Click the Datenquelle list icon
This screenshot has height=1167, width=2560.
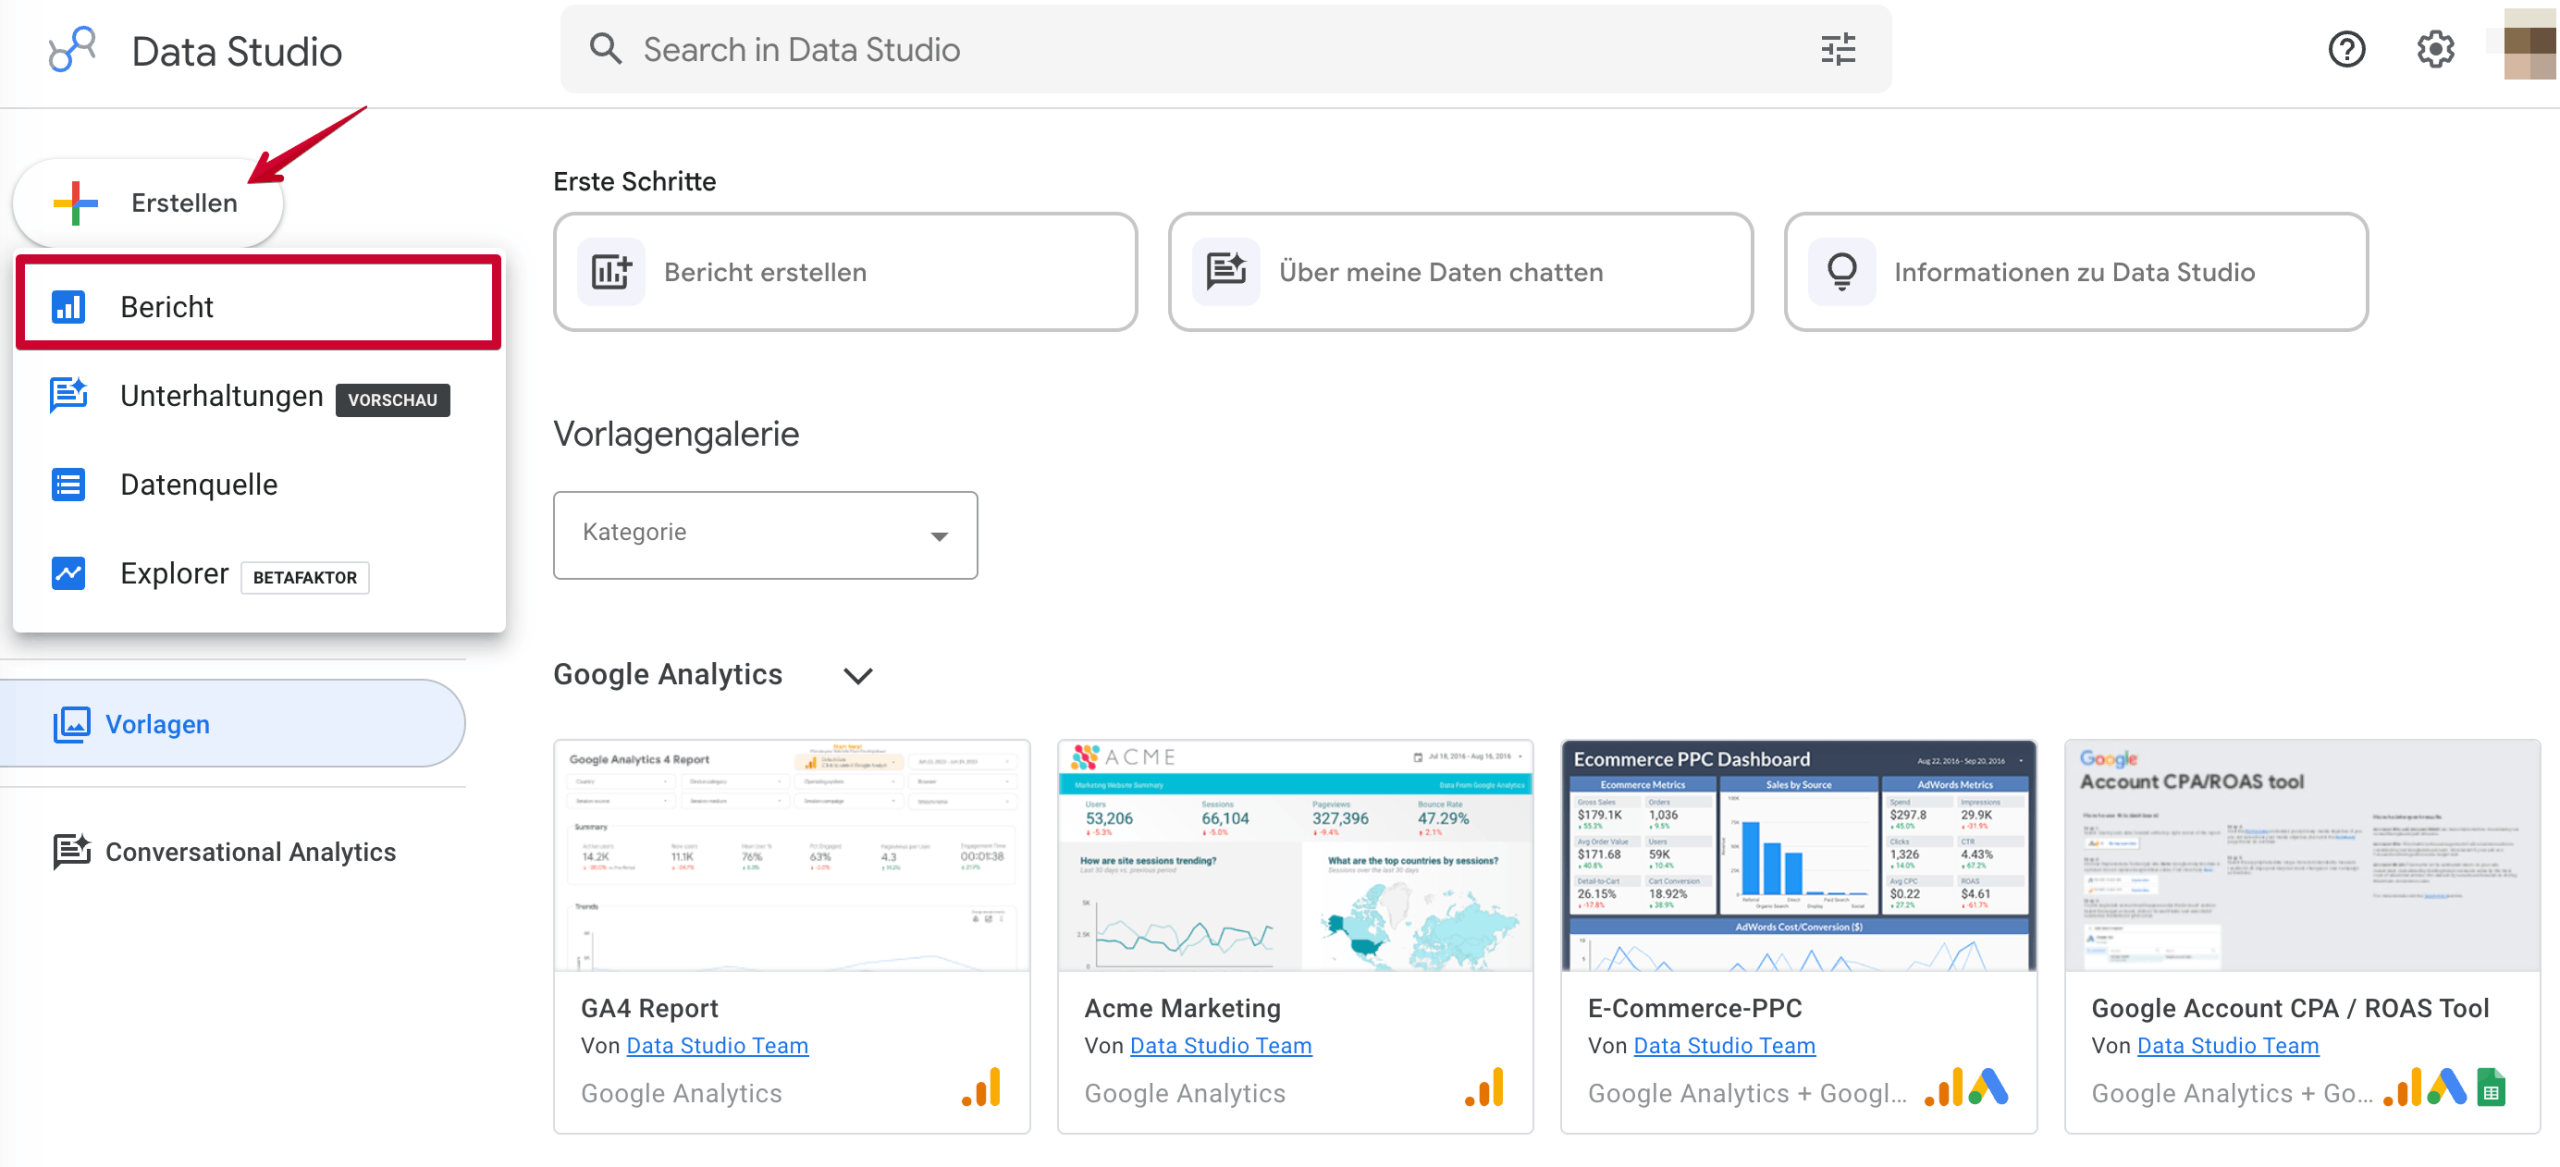click(x=68, y=484)
